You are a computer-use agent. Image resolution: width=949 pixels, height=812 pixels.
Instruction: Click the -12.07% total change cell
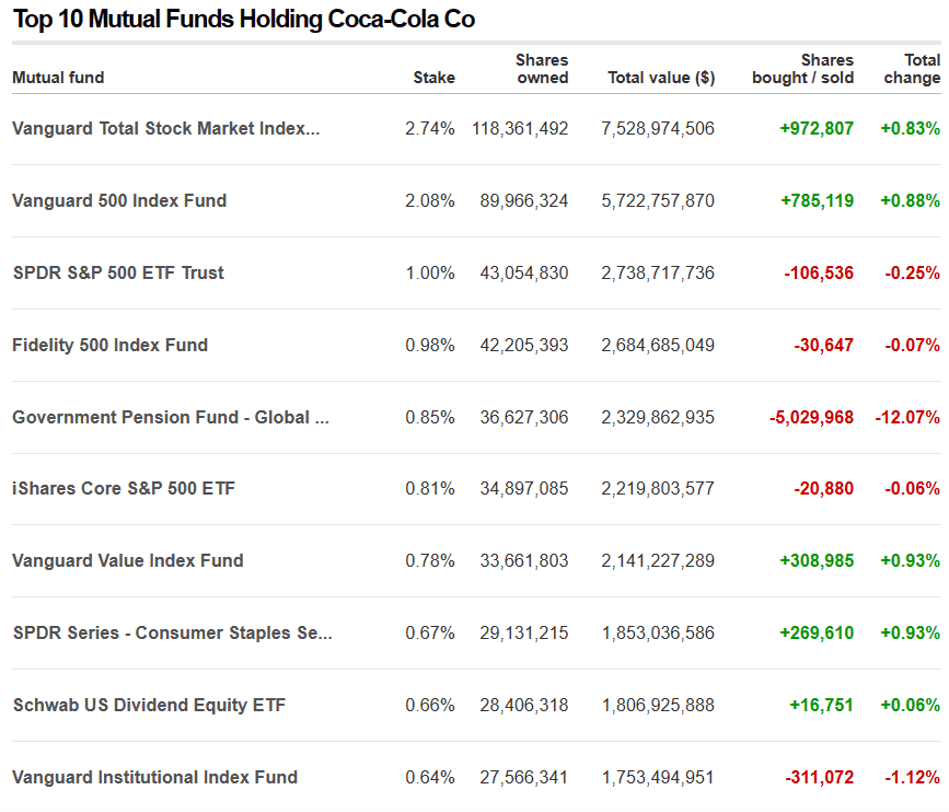(907, 417)
